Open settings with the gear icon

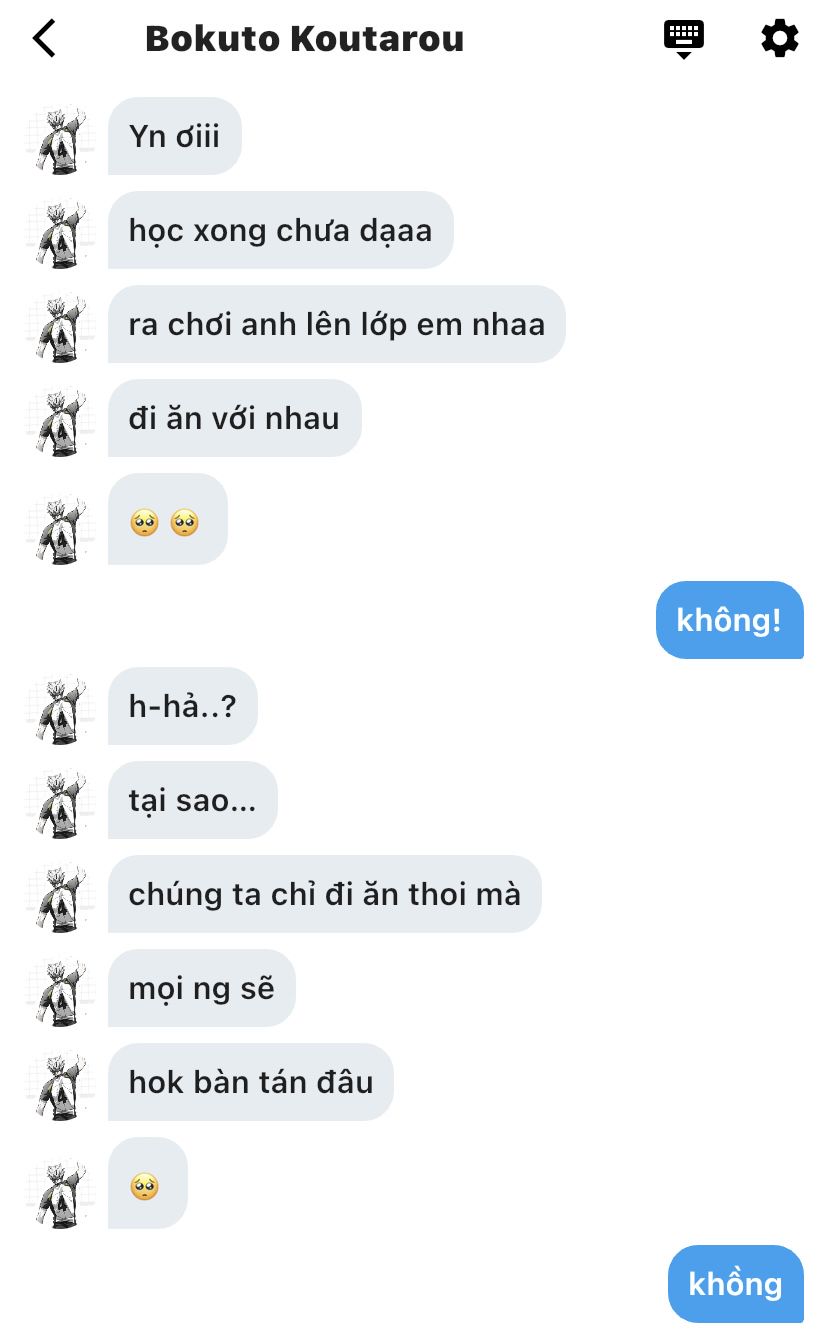point(780,39)
